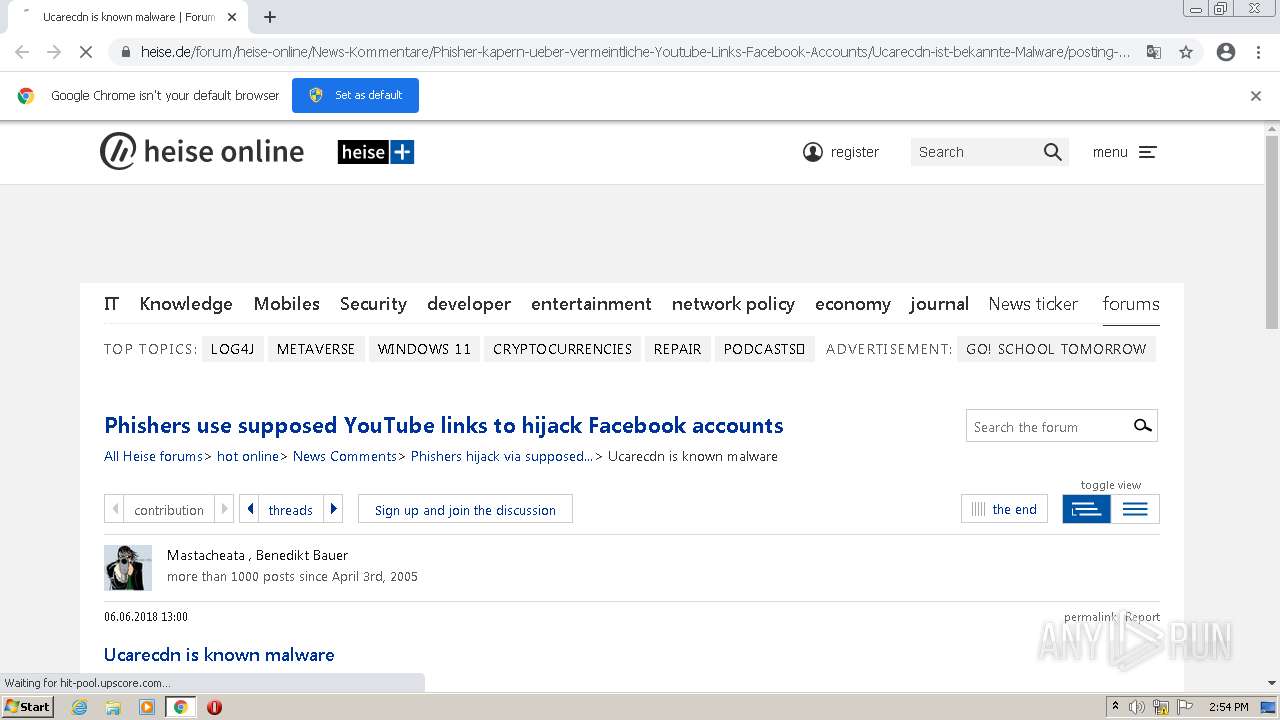The height and width of the screenshot is (720, 1280).
Task: Switch to threaded tree view
Action: pyautogui.click(x=1086, y=509)
